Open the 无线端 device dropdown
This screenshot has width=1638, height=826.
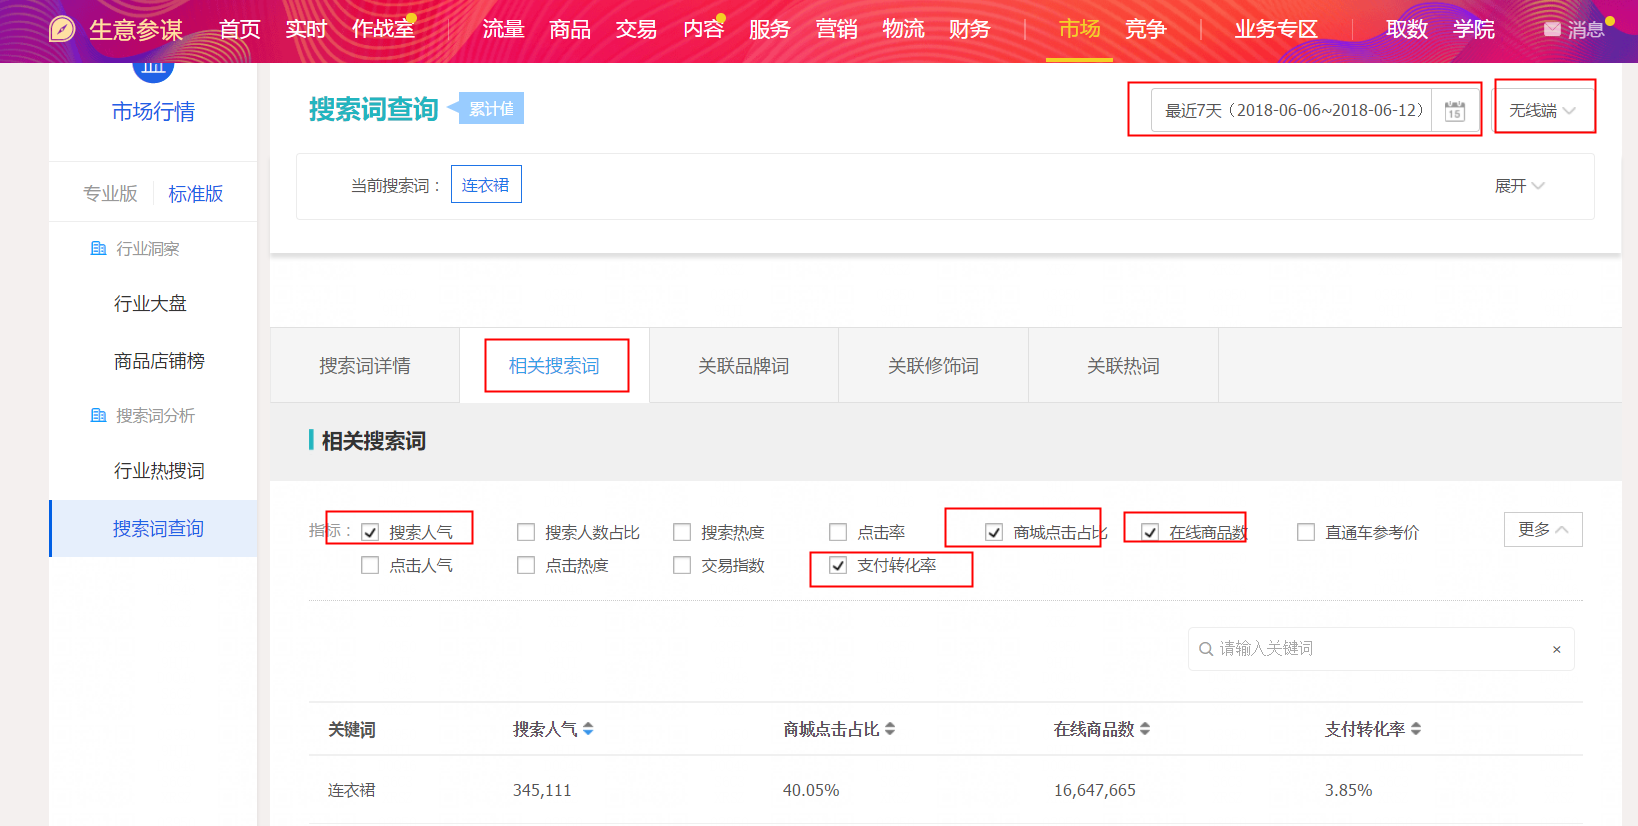(x=1542, y=111)
